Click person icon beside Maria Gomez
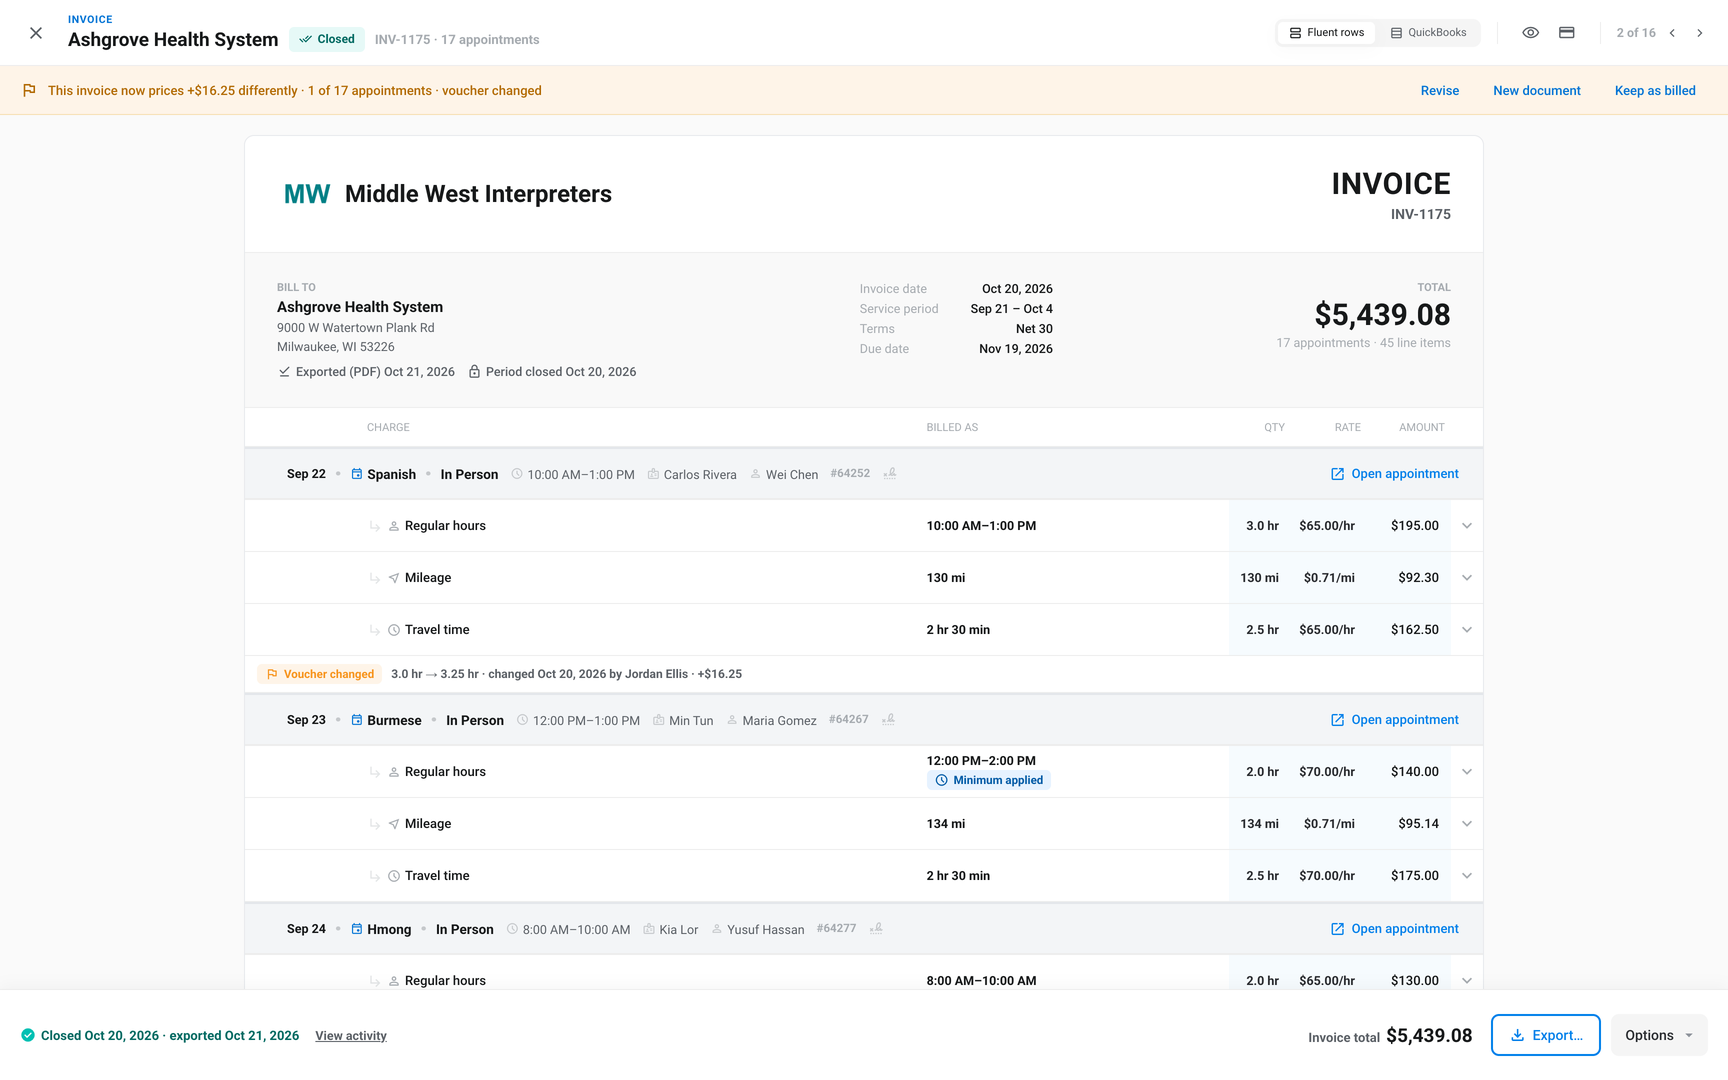 pos(732,720)
